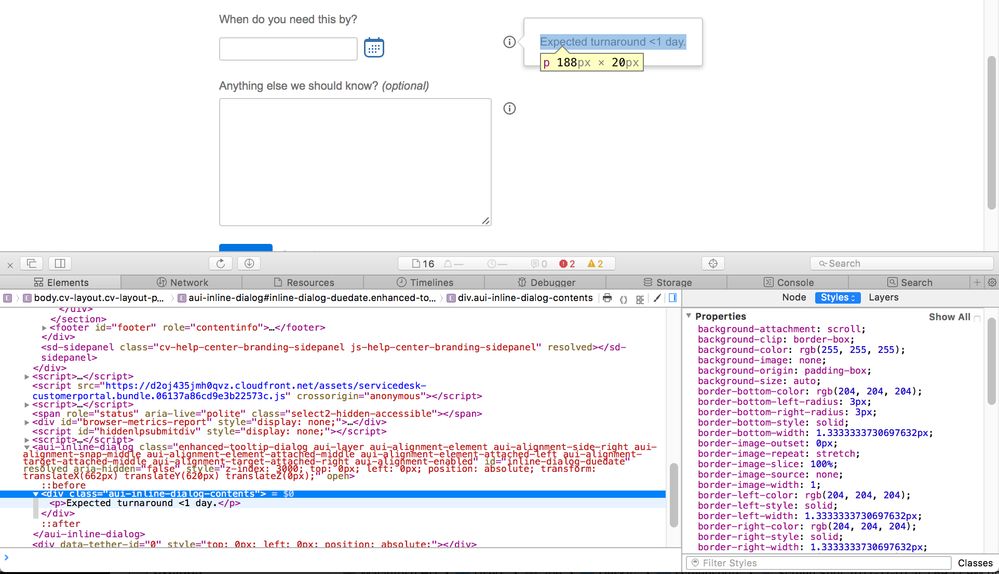999x574 pixels.
Task: Click the console prompt input line
Action: [x=341, y=558]
